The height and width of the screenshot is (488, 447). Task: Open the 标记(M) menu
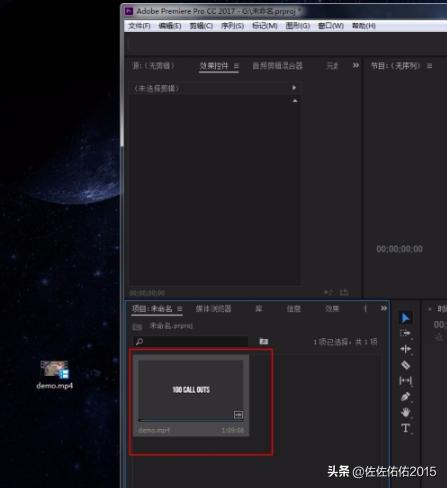(264, 26)
